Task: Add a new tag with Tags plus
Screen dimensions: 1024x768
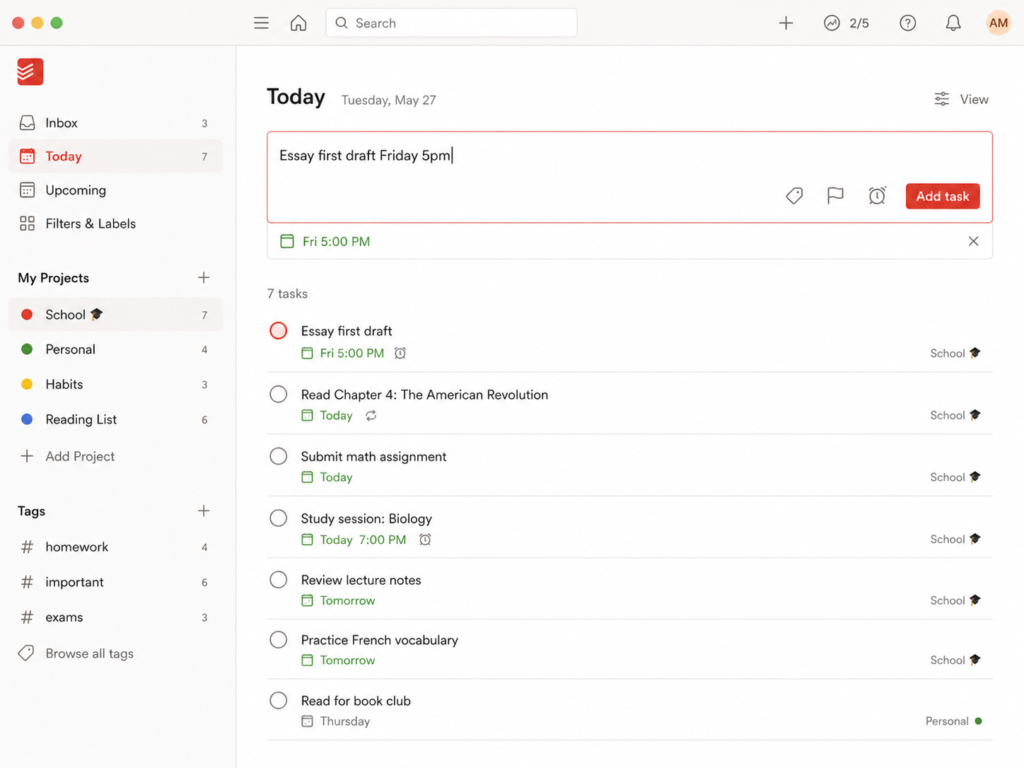Action: point(204,511)
